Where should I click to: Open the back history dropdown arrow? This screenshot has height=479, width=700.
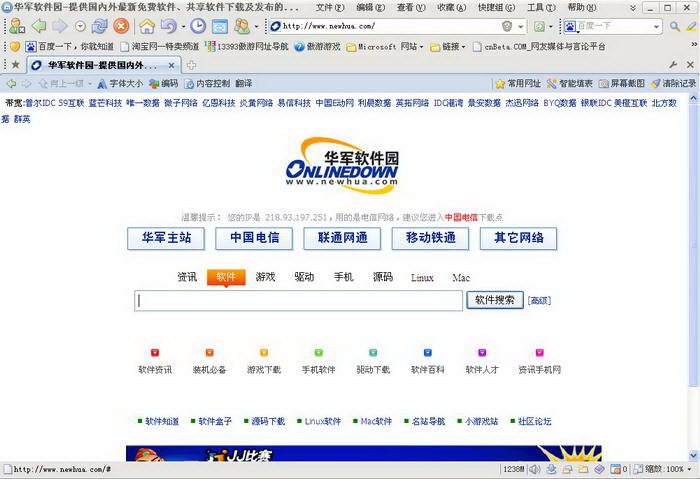tap(80, 26)
